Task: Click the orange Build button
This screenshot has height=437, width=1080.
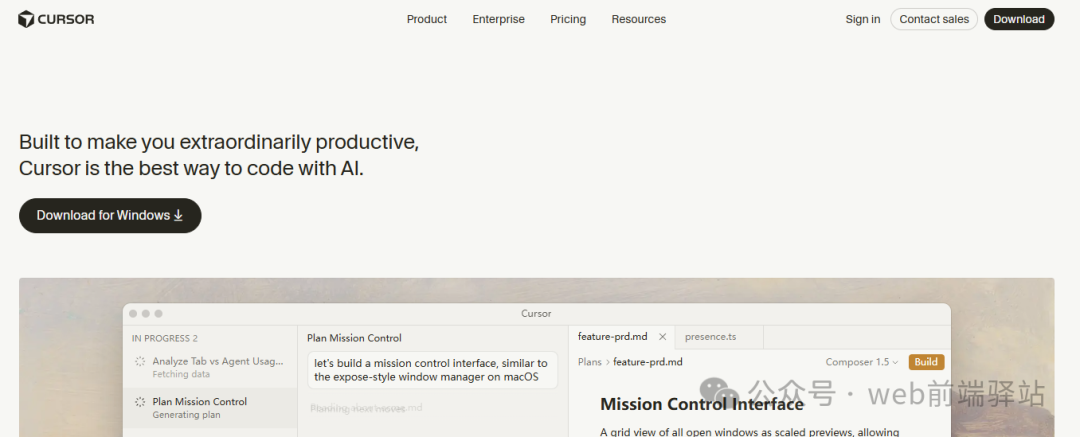Action: tap(926, 362)
